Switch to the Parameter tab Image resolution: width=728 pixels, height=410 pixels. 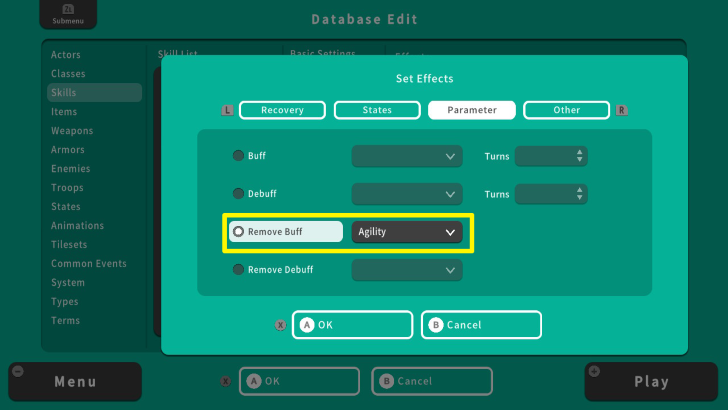click(472, 110)
